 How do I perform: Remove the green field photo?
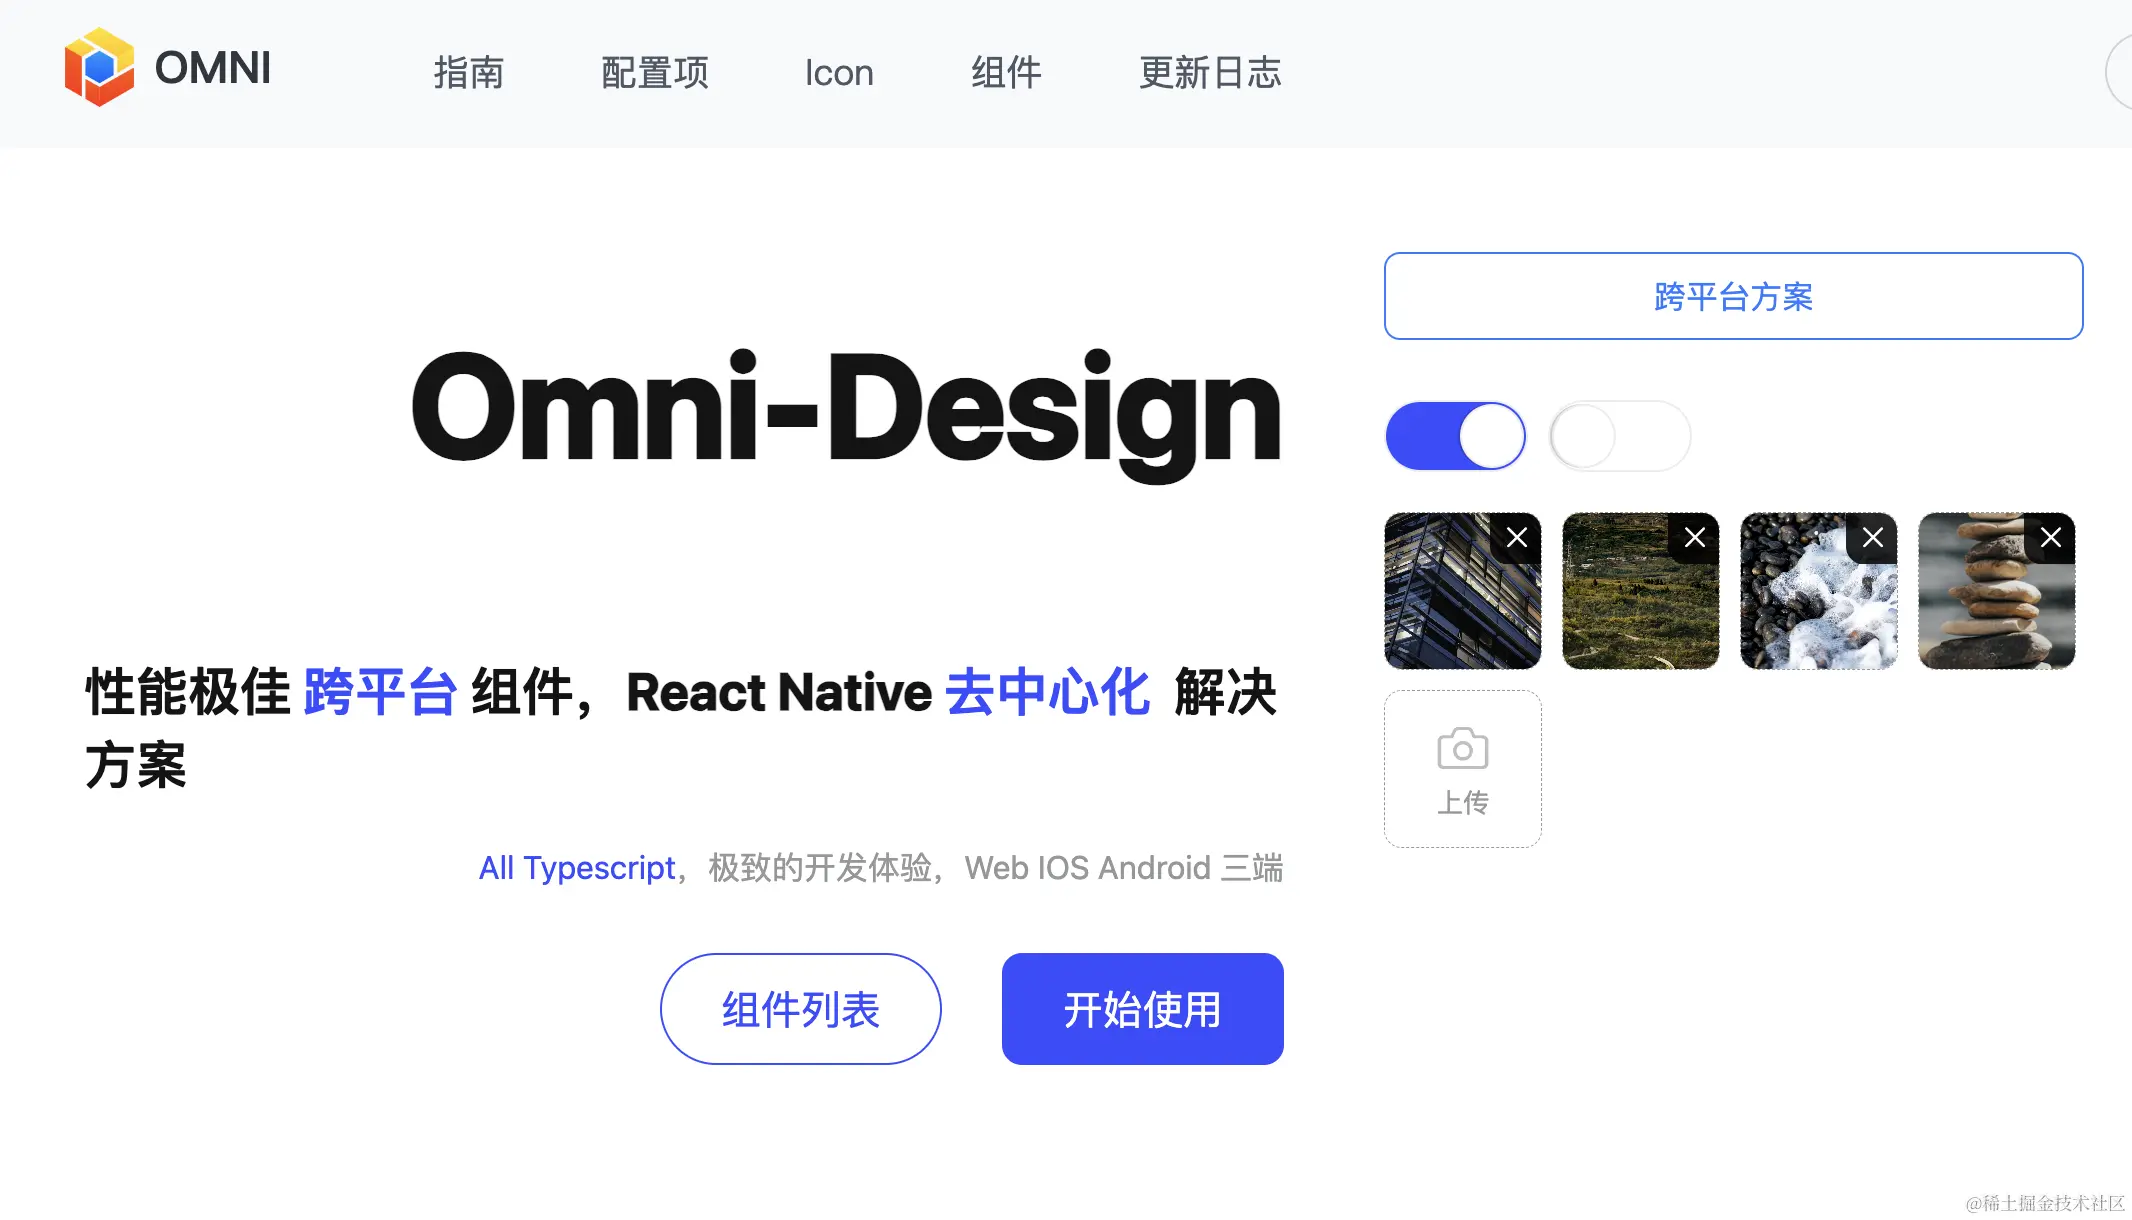(1694, 538)
